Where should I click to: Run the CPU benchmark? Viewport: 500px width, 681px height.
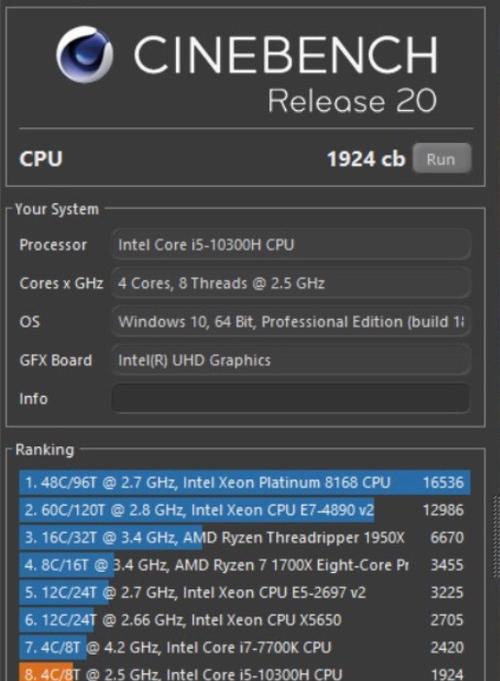click(x=441, y=159)
